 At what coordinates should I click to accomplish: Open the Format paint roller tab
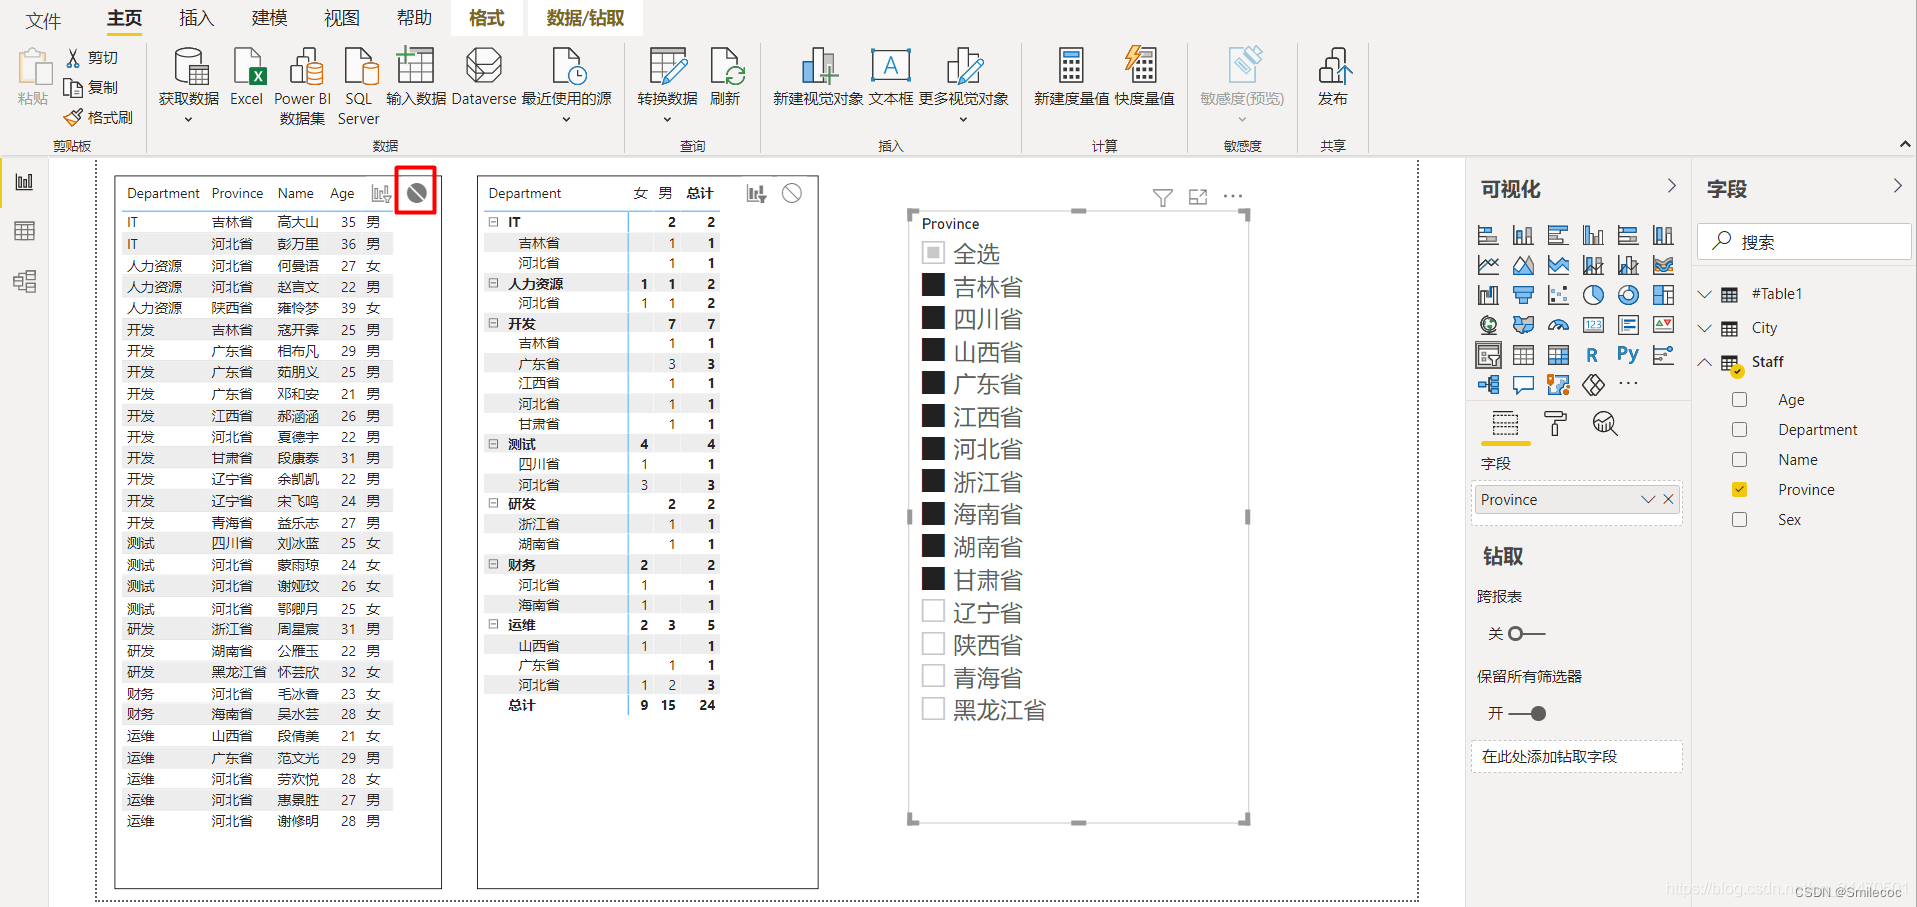[1555, 424]
